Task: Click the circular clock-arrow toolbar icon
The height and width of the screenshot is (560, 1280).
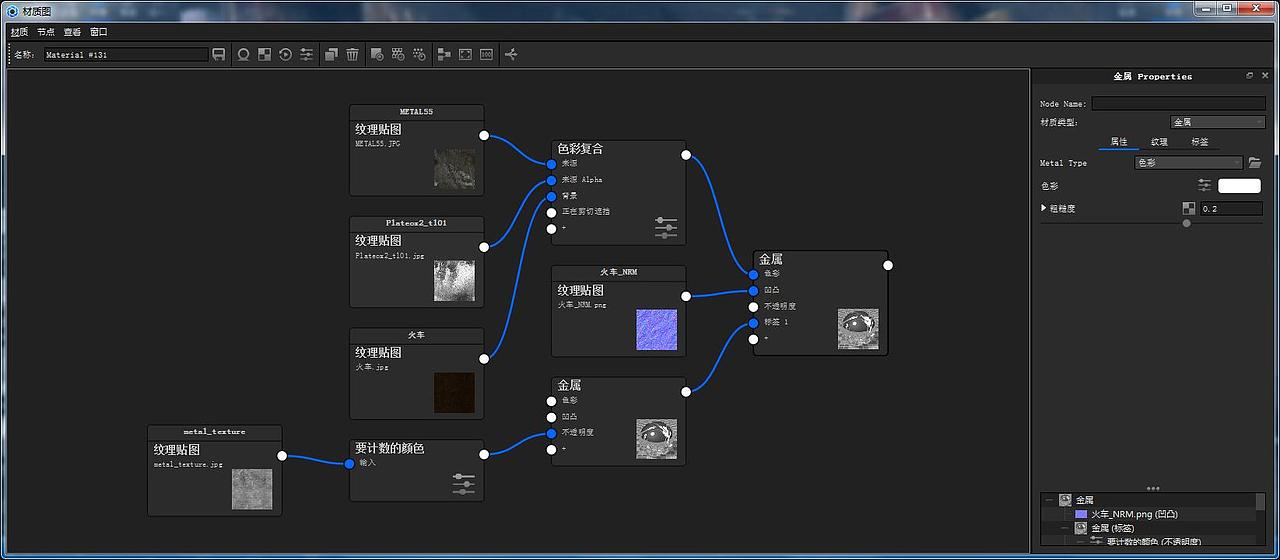Action: click(x=285, y=54)
